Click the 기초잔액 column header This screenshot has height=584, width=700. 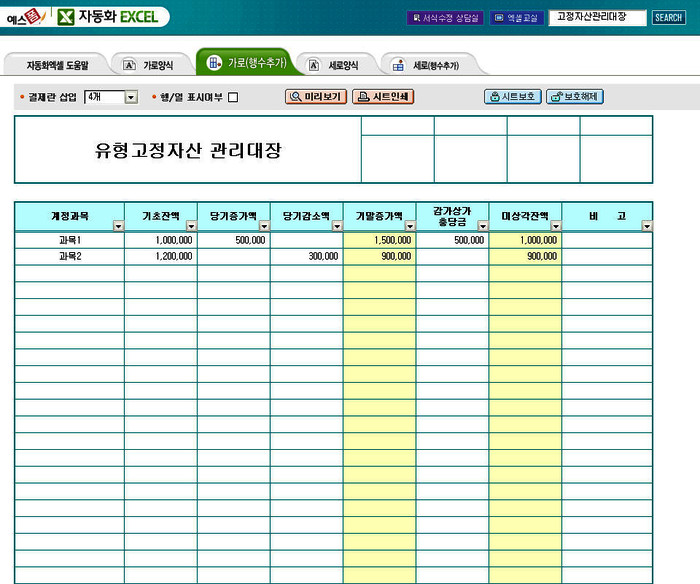pyautogui.click(x=161, y=217)
